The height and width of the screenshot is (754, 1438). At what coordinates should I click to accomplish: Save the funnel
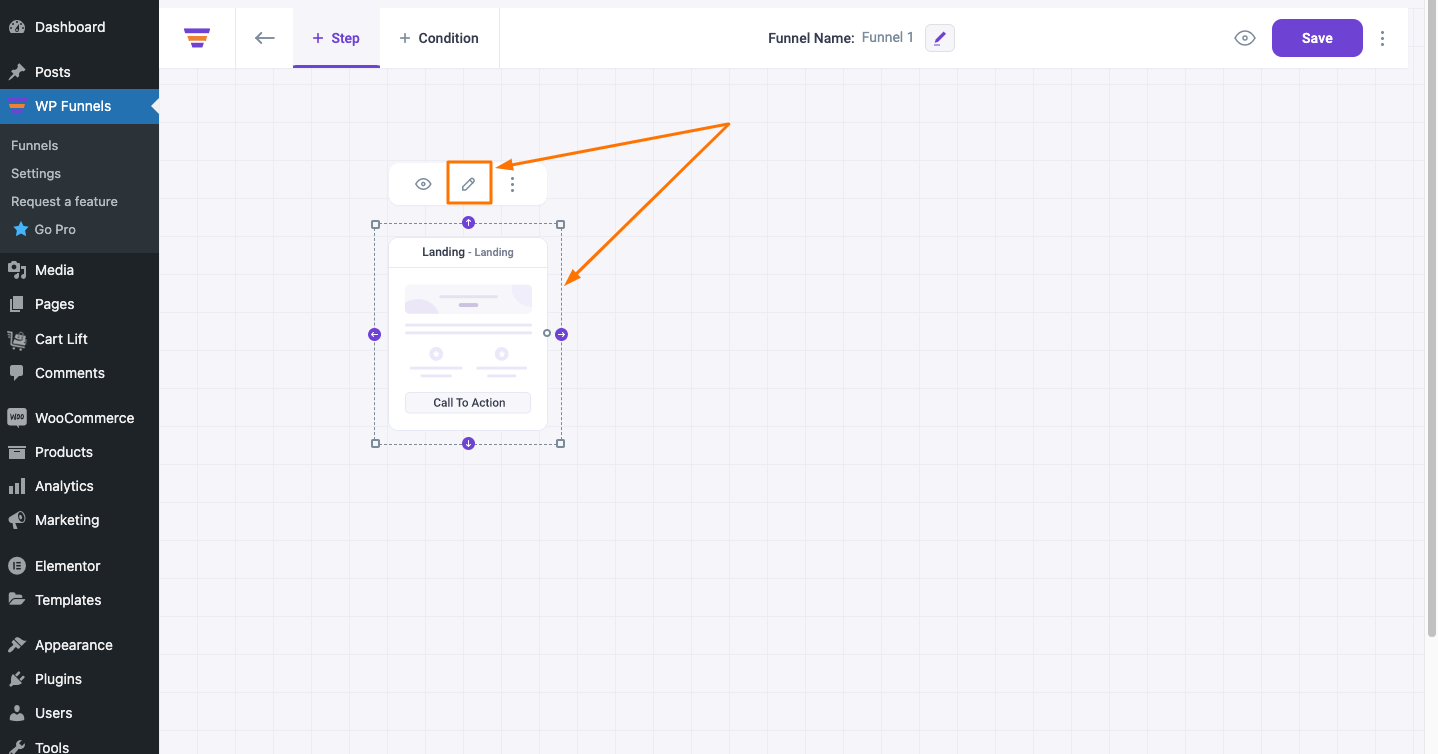(1317, 38)
